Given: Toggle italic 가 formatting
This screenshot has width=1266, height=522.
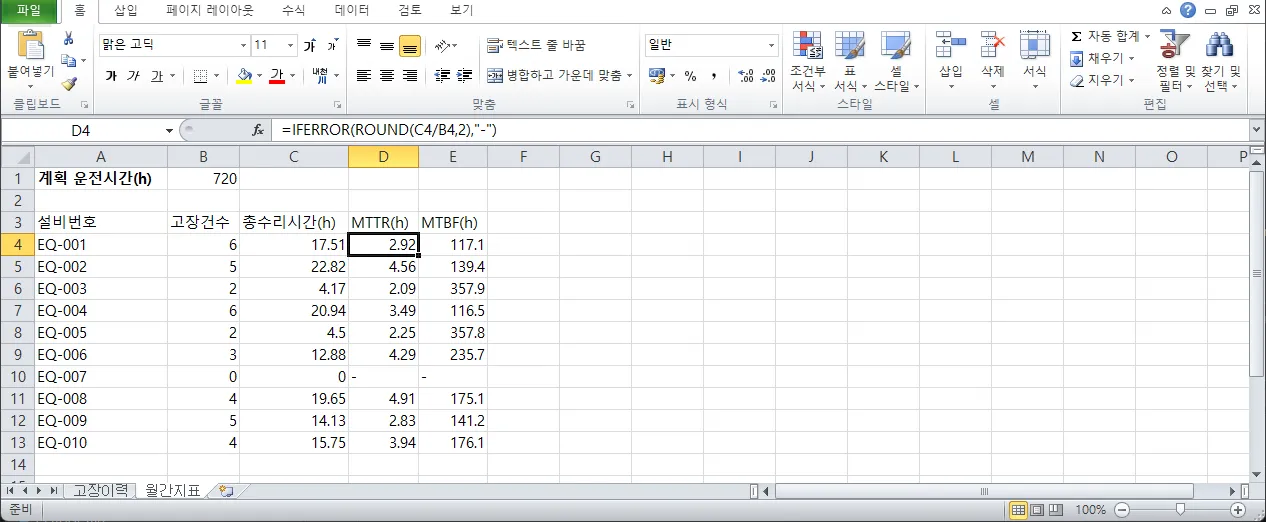Looking at the screenshot, I should (134, 76).
